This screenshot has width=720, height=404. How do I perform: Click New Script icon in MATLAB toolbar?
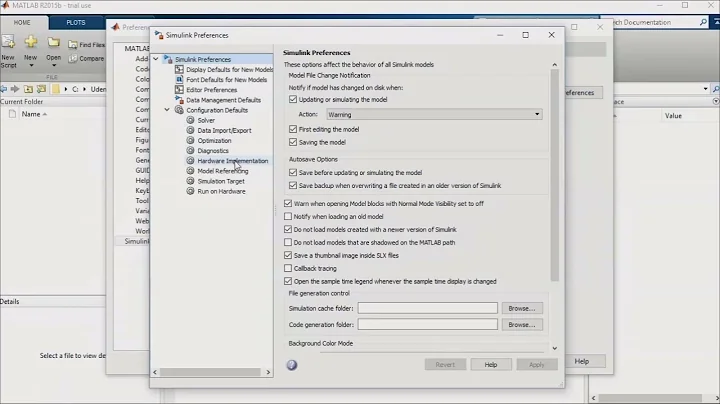[8, 42]
